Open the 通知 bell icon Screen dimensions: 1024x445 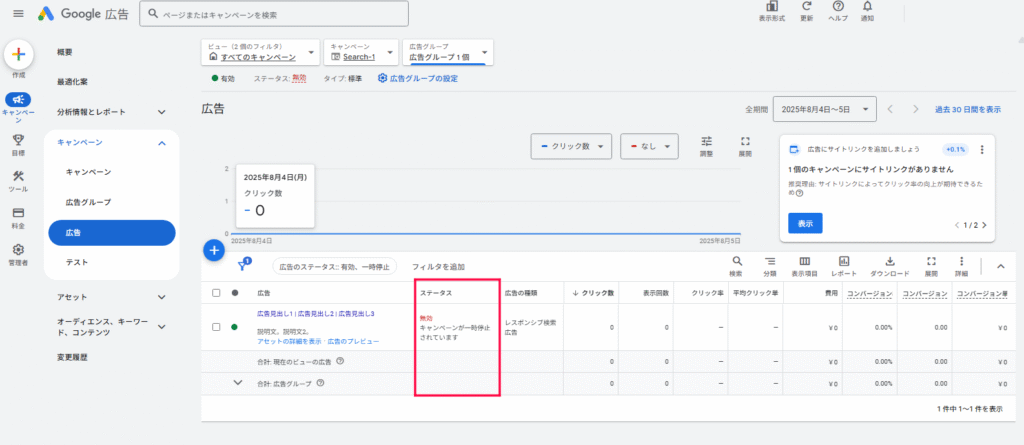[x=867, y=11]
